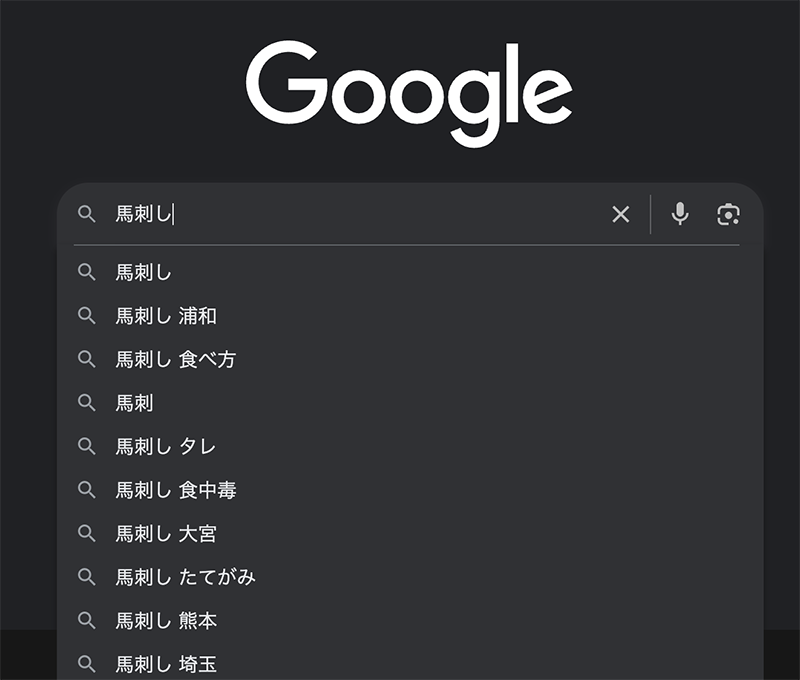Click the magnifier icon in search box
The width and height of the screenshot is (800, 680).
pyautogui.click(x=87, y=214)
